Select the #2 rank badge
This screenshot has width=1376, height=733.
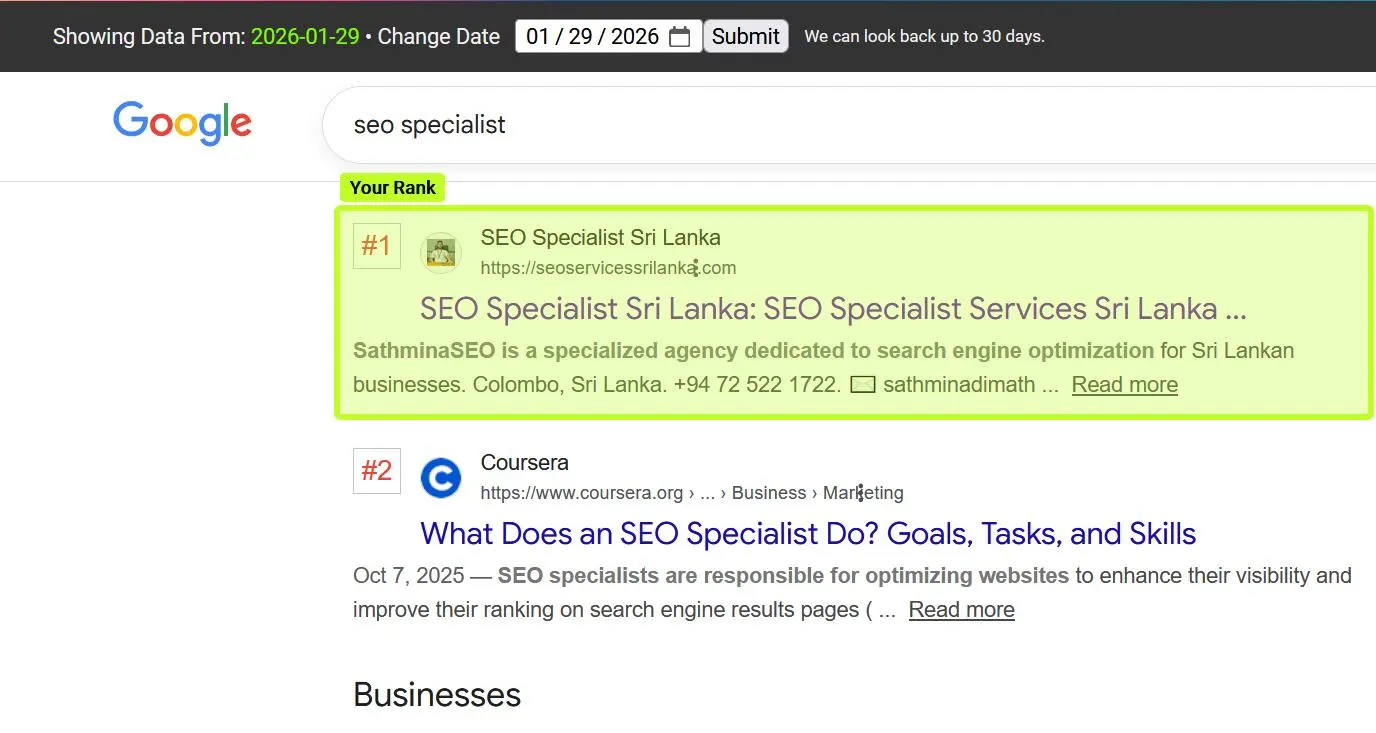click(x=377, y=470)
